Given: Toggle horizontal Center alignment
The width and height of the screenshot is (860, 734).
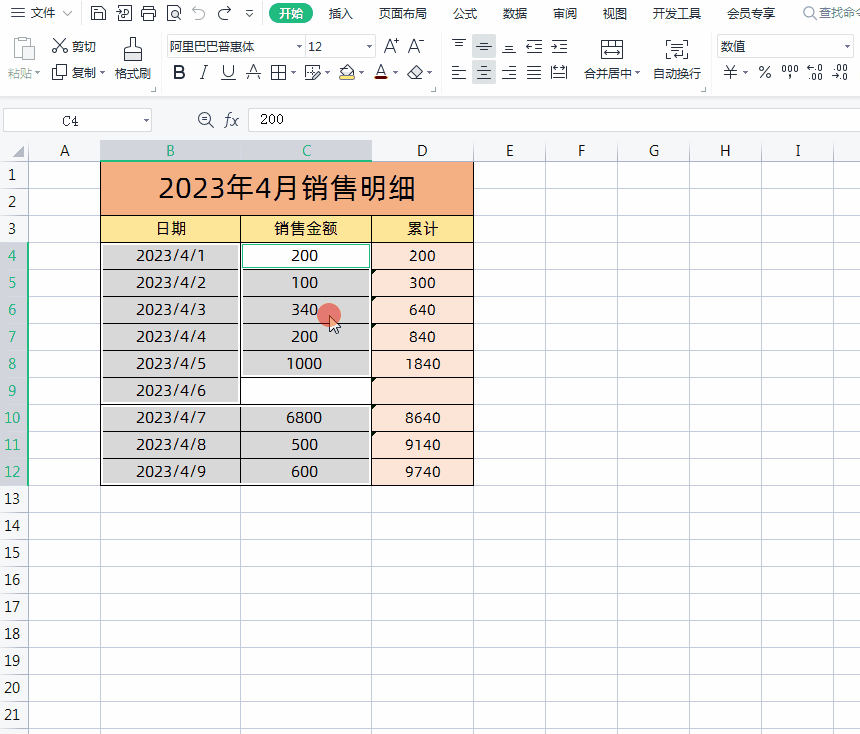Looking at the screenshot, I should point(484,72).
